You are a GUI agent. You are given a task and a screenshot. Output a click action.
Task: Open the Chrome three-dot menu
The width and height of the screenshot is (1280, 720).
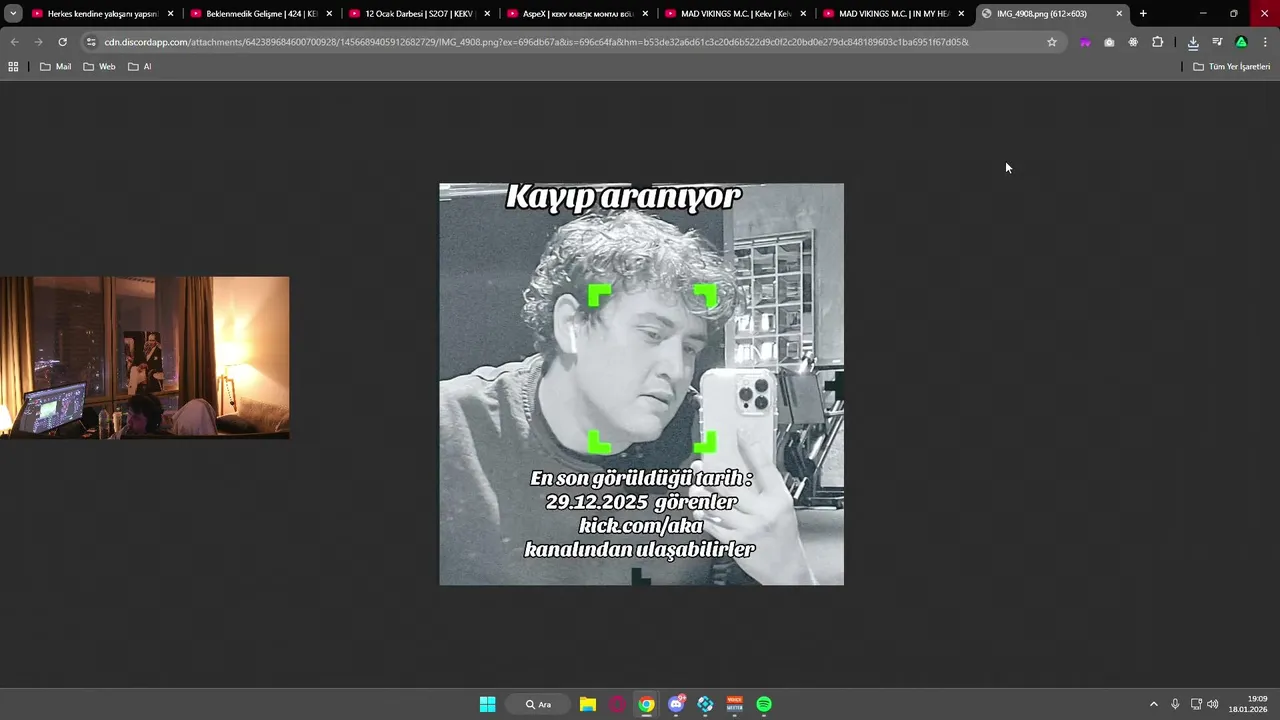pyautogui.click(x=1265, y=42)
